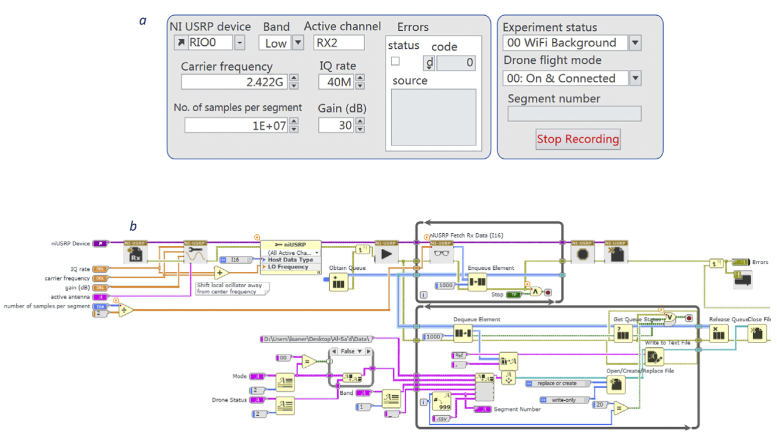This screenshot has width=777, height=432.
Task: Expand the Experiment status dropdown
Action: 635,43
